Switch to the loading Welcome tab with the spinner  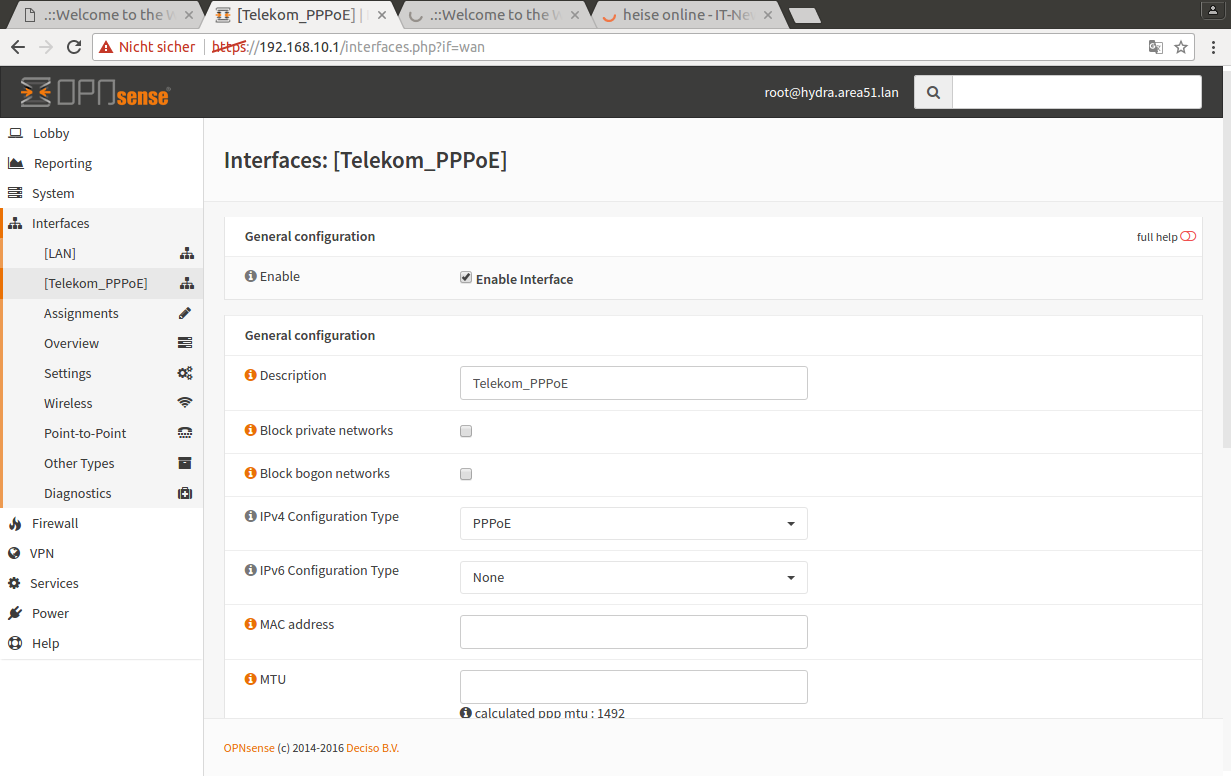495,15
